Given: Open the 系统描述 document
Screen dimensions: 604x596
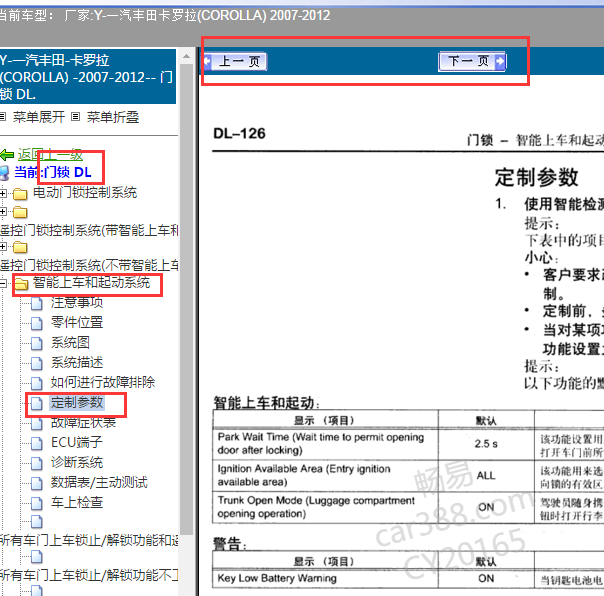Looking at the screenshot, I should click(x=77, y=363).
